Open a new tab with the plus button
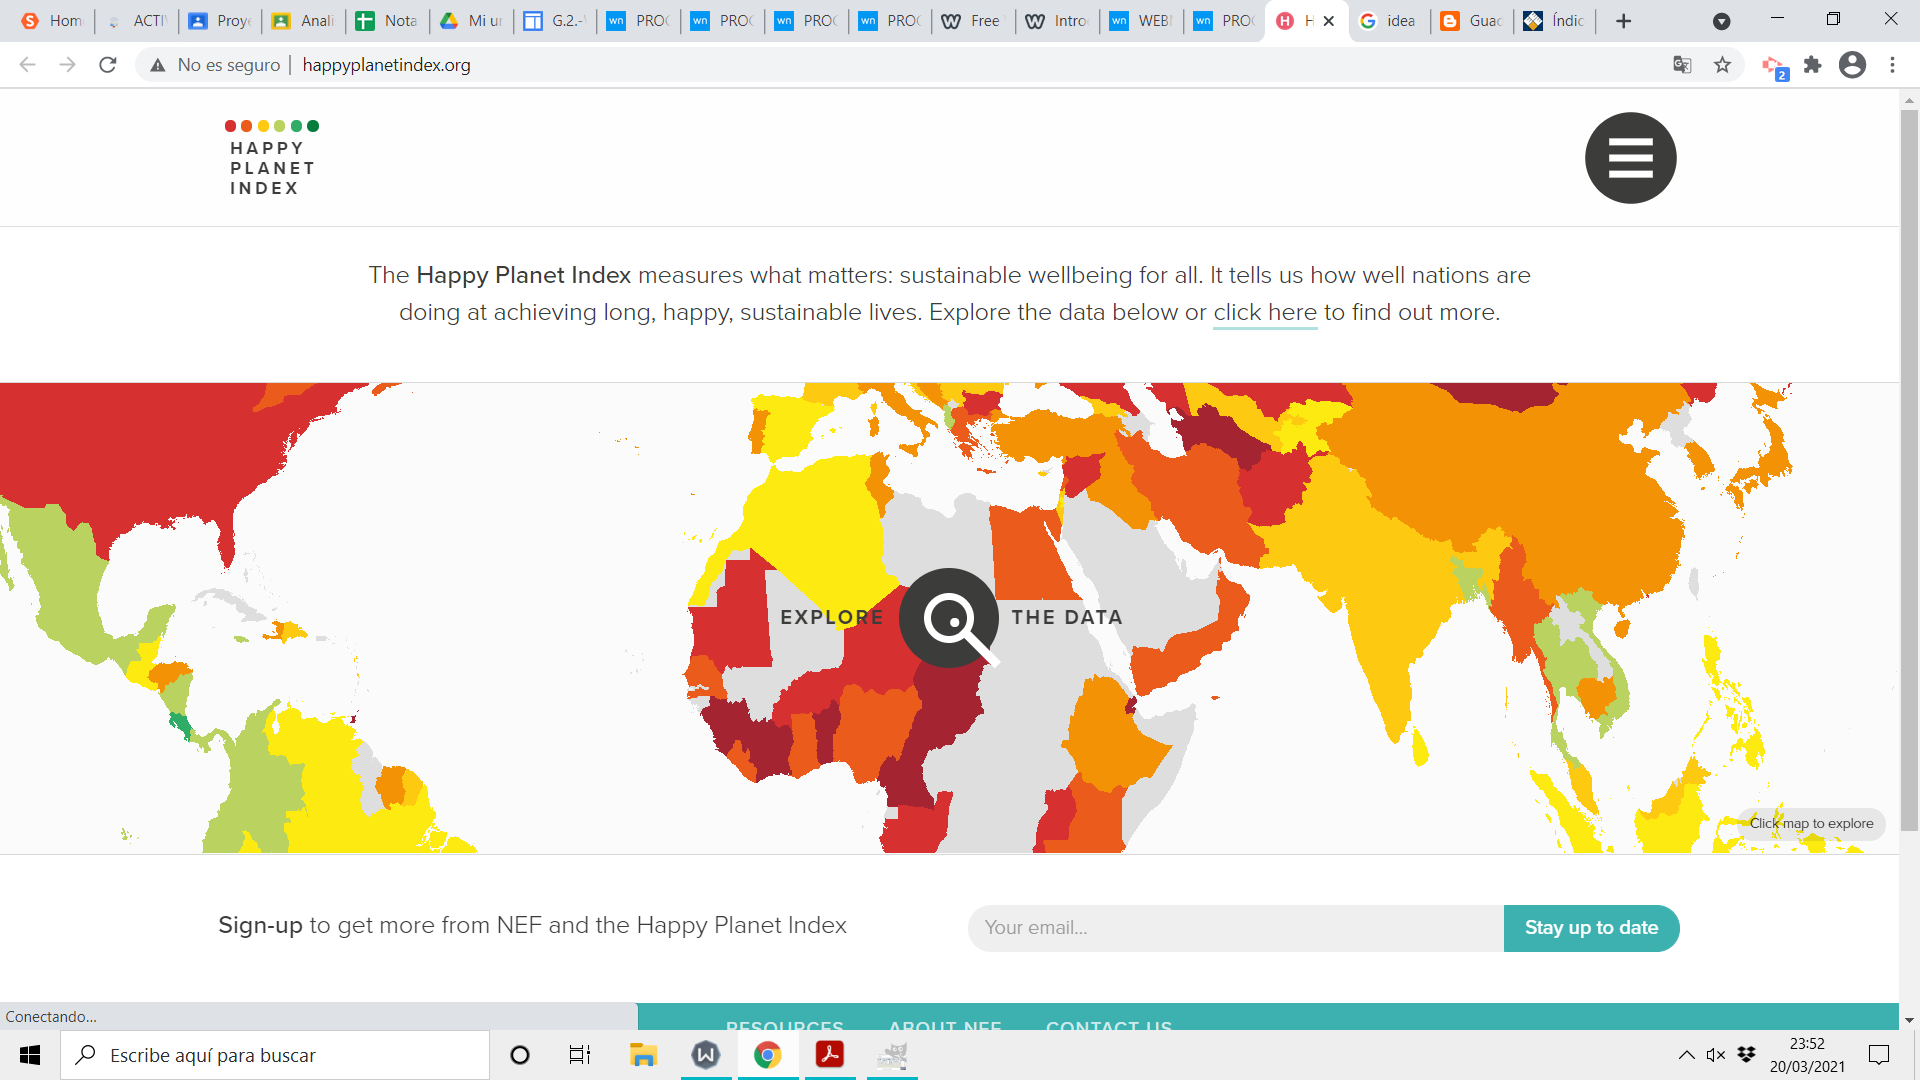1920x1080 pixels. (1623, 21)
